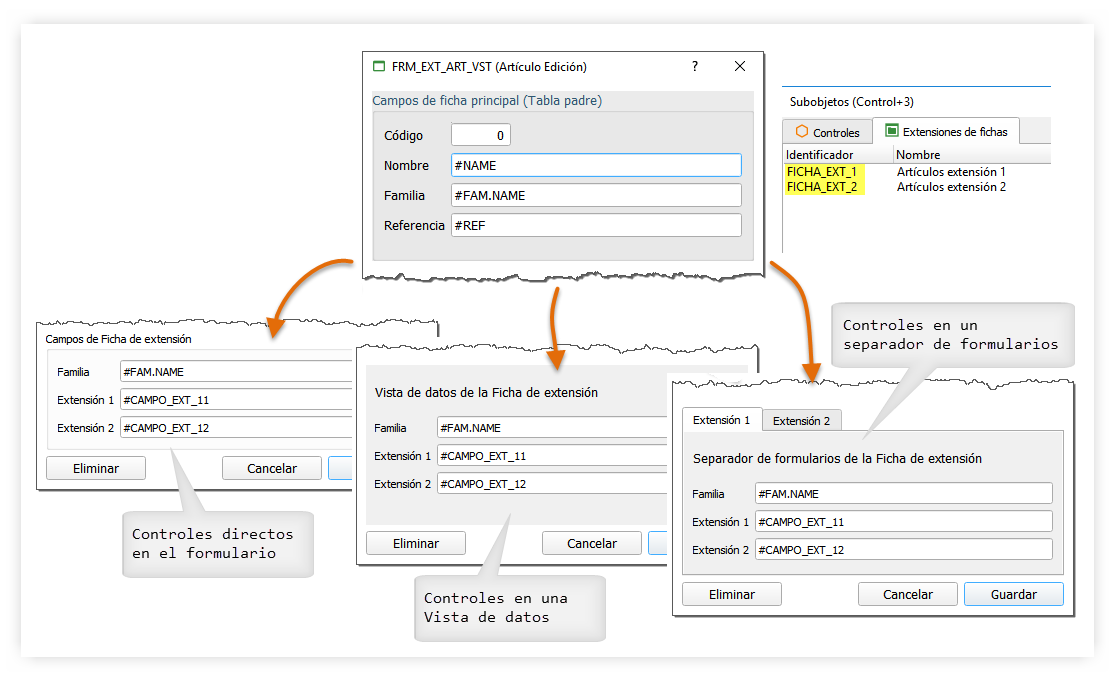This screenshot has width=1115, height=678.
Task: Focus the Código numeric field
Action: point(481,135)
